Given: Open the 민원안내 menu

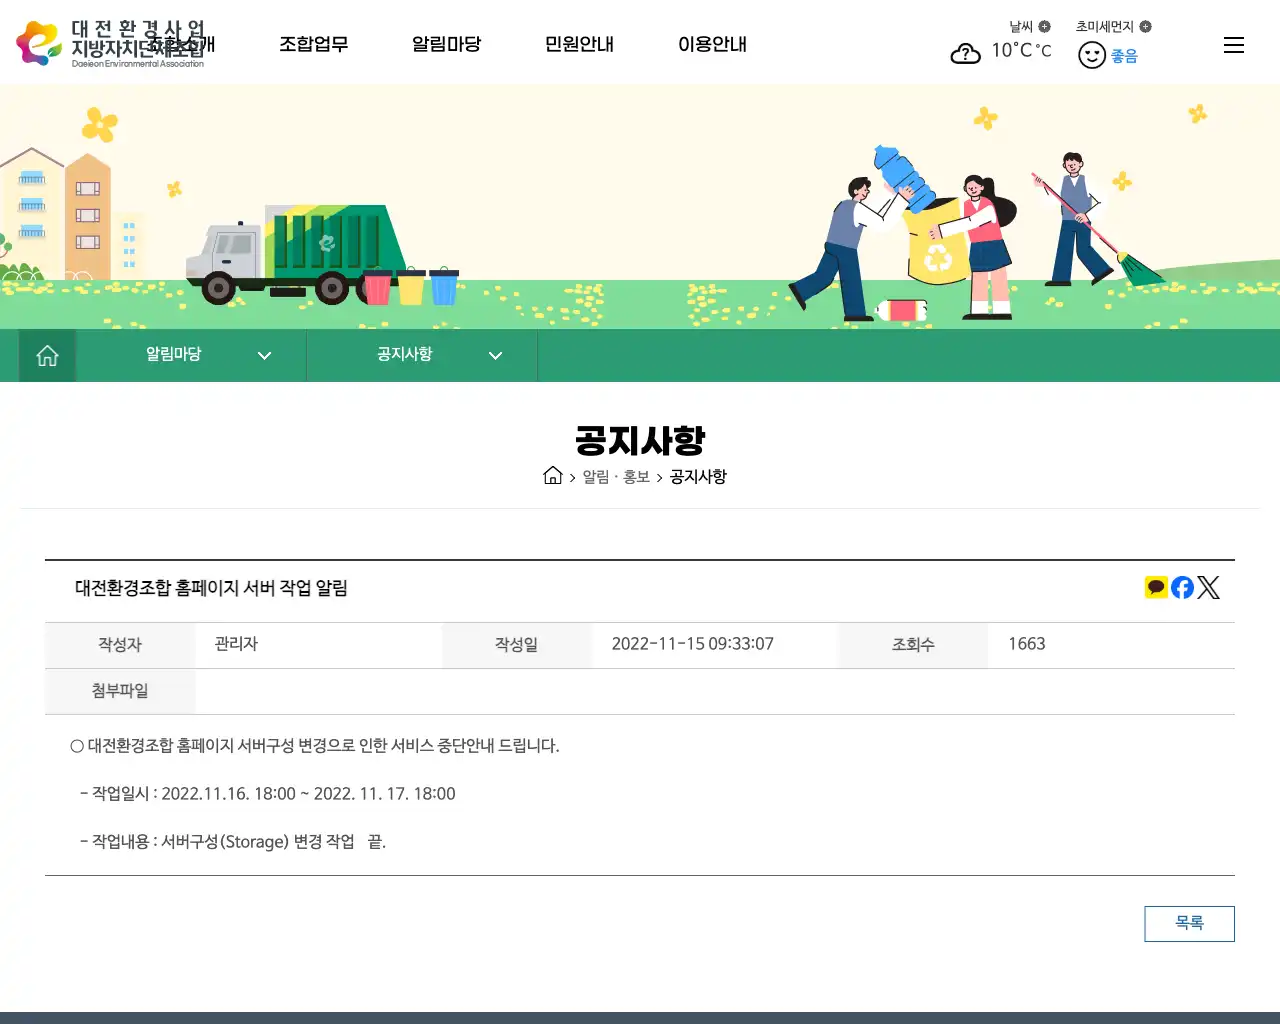Looking at the screenshot, I should click(579, 44).
